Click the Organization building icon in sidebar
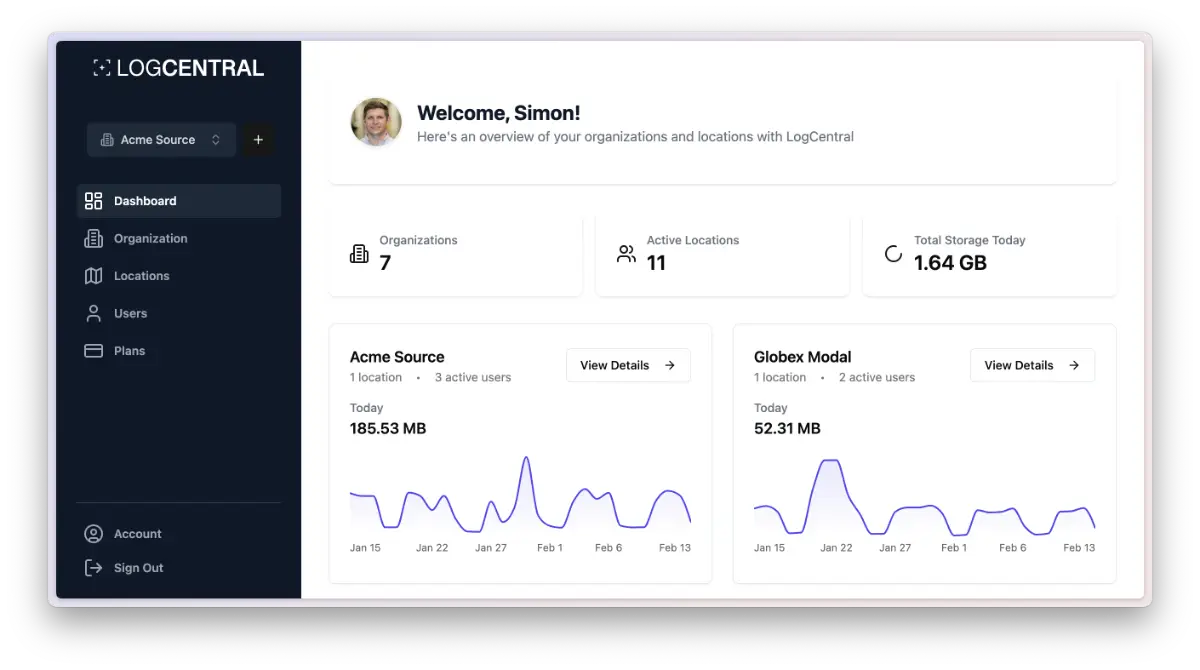This screenshot has height=670, width=1200. click(x=94, y=239)
